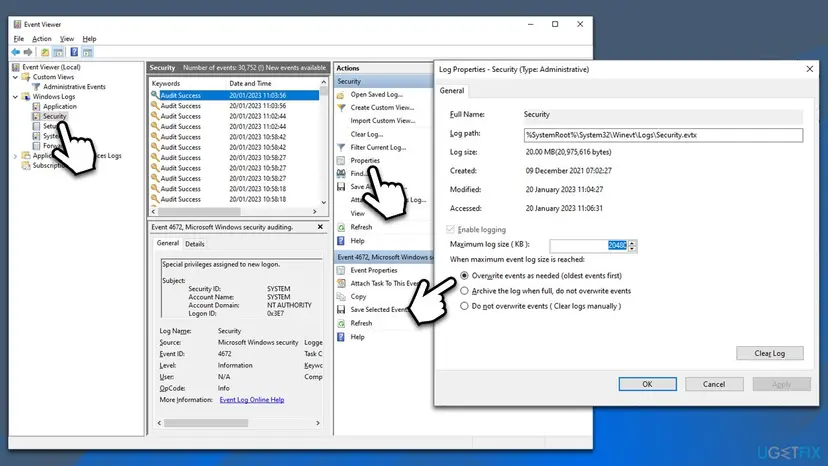Viewport: 828px width, 466px height.
Task: Click the Help icon under Event 4672 actions
Action: (x=341, y=337)
